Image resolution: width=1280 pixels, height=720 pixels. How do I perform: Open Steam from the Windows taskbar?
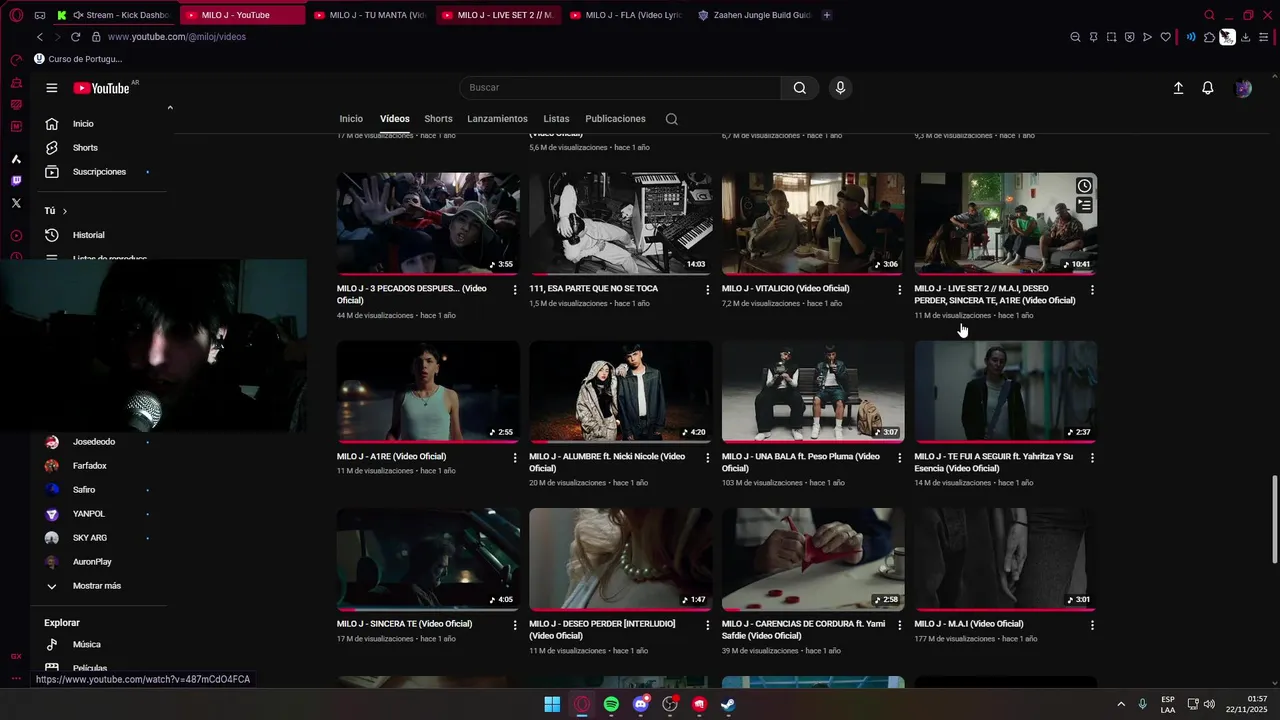[x=729, y=704]
